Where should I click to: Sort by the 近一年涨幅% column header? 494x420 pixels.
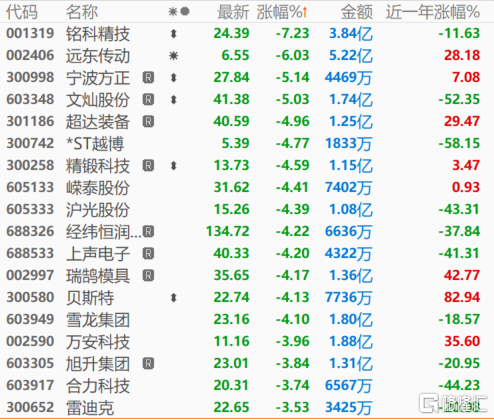433,12
